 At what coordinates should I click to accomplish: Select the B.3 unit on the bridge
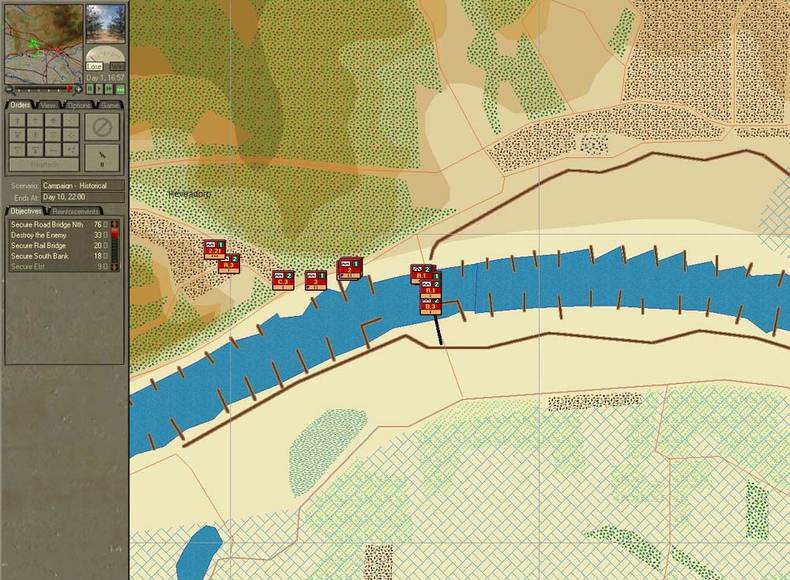click(431, 304)
